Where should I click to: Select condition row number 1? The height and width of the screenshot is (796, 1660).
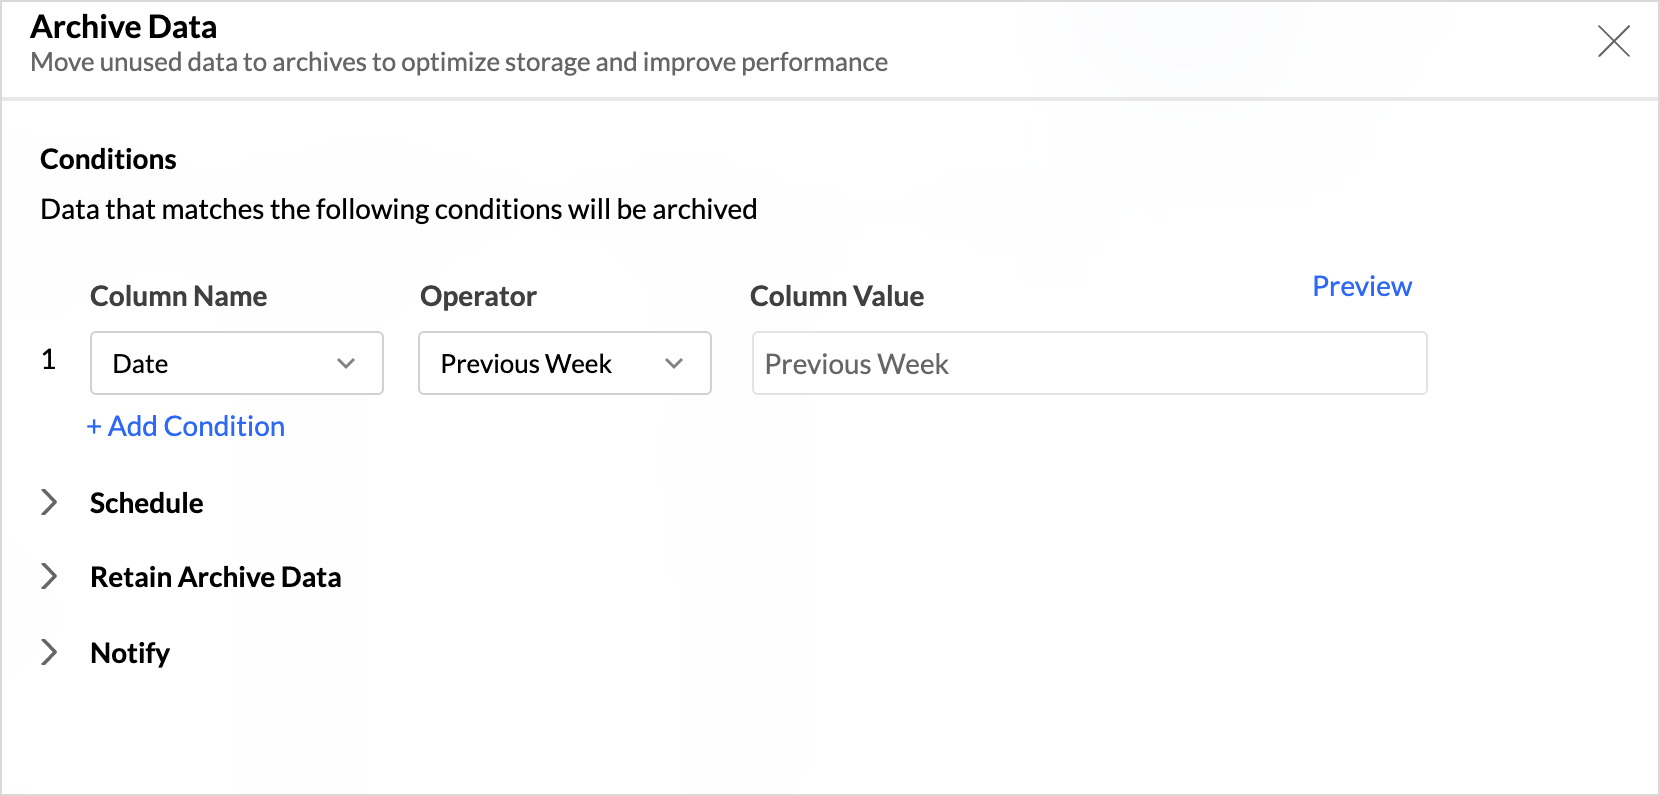(x=48, y=360)
